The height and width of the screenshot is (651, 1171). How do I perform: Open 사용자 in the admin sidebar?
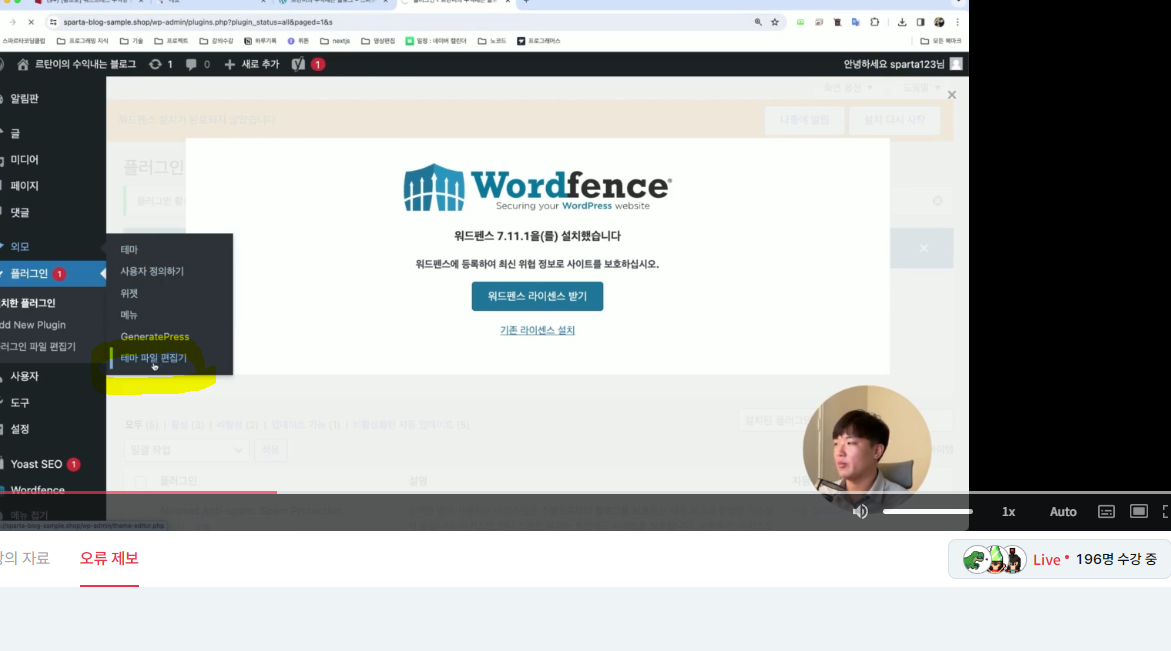tap(24, 376)
